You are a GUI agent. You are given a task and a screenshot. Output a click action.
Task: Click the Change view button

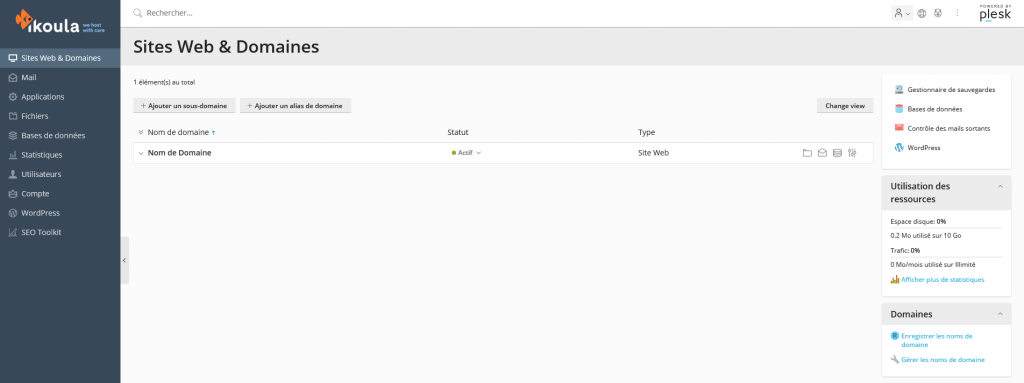(x=845, y=106)
